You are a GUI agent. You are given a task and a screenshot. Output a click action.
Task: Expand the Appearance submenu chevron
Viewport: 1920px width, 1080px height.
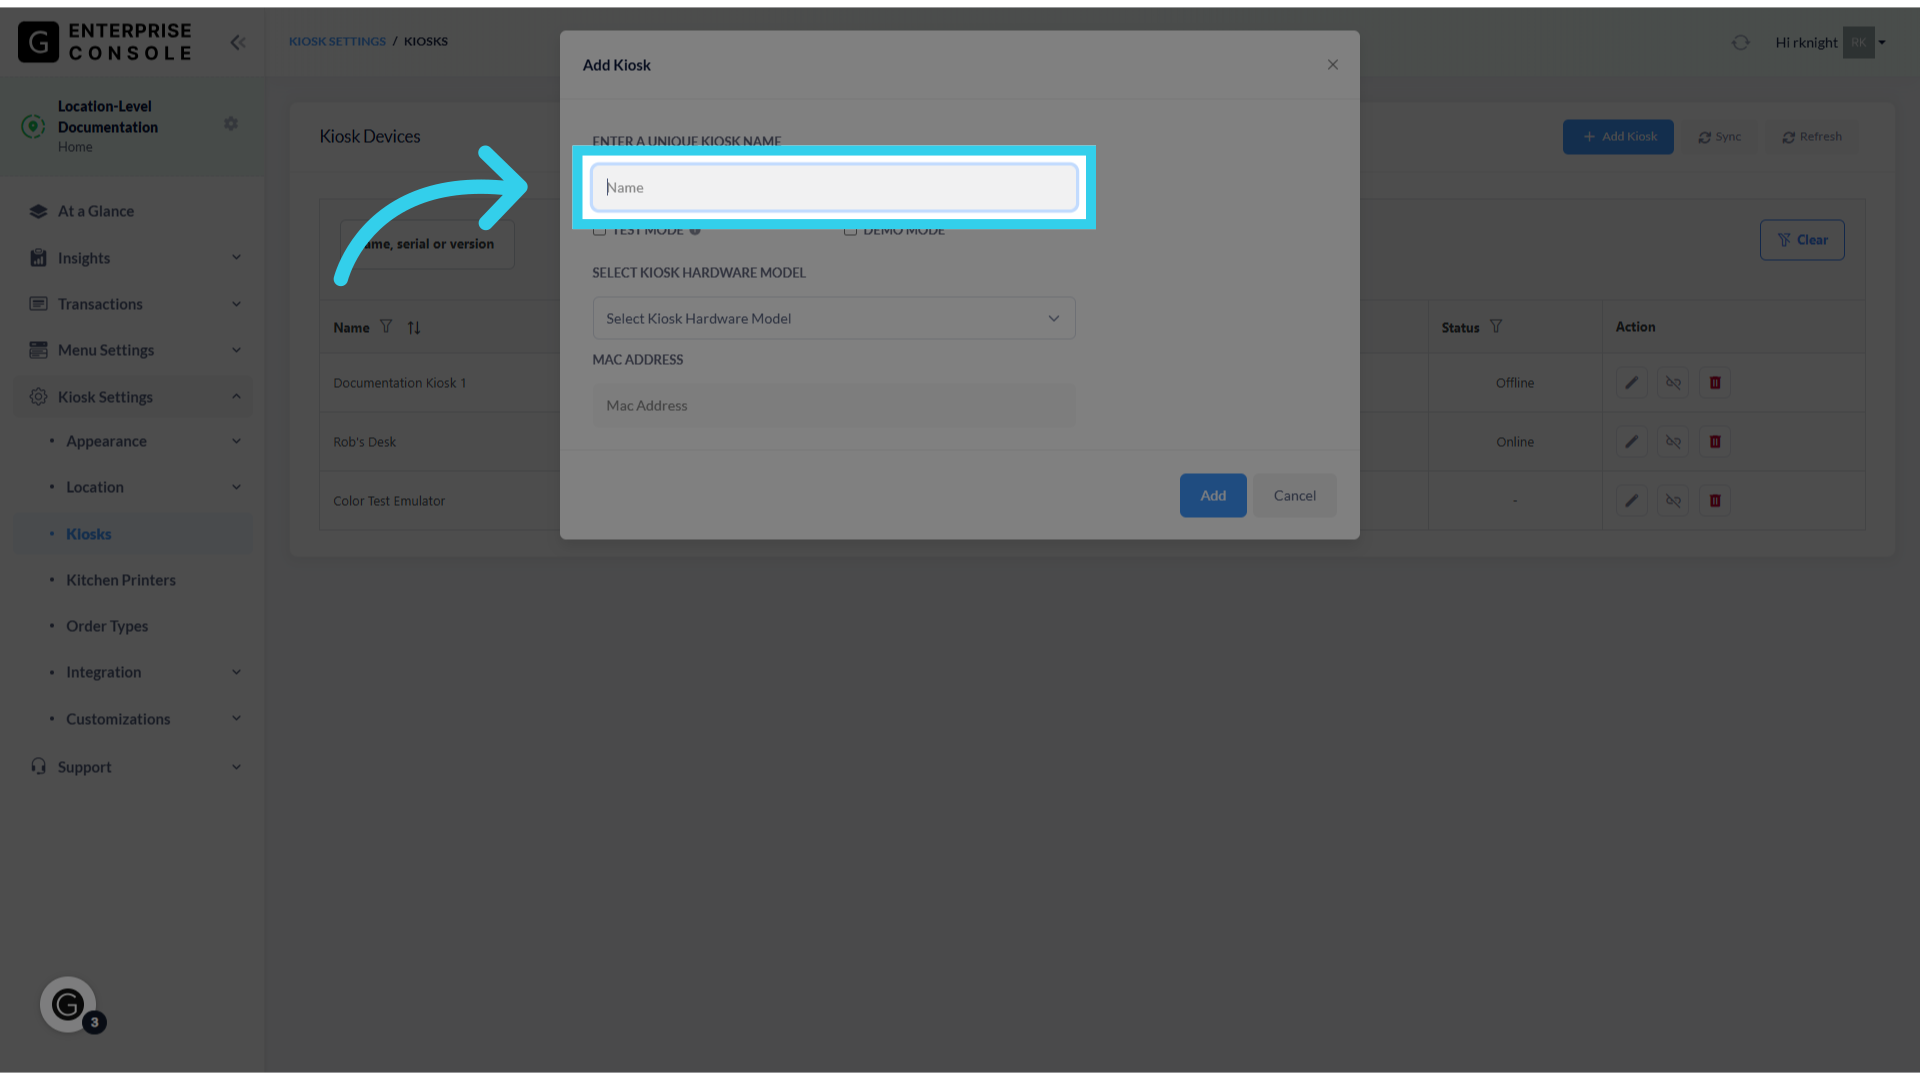point(236,441)
